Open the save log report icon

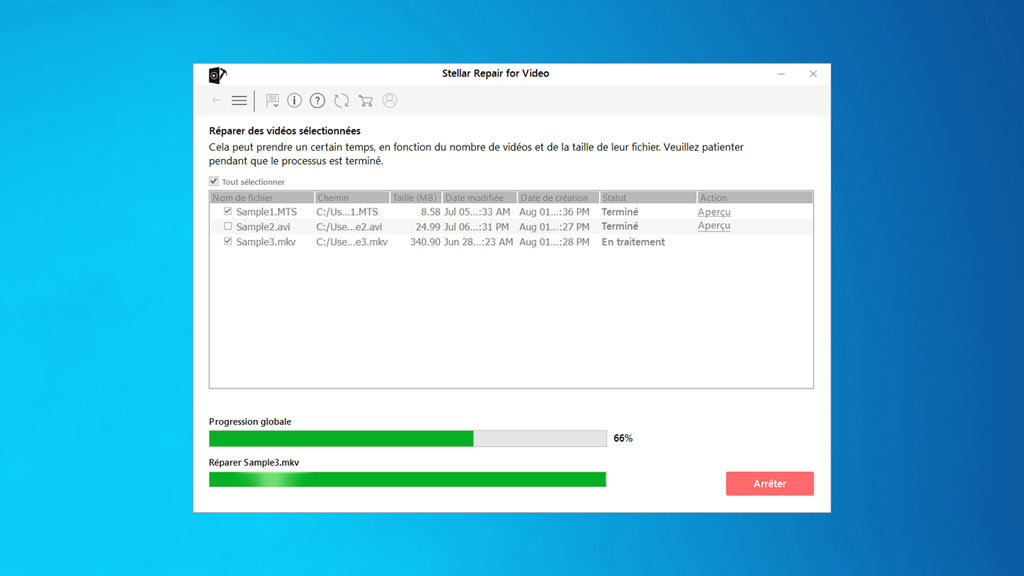coord(272,101)
